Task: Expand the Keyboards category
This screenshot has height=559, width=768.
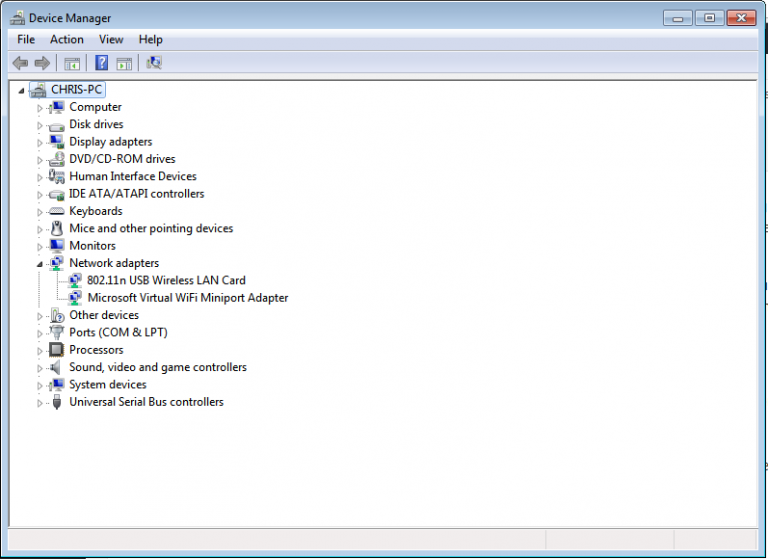Action: pyautogui.click(x=40, y=212)
